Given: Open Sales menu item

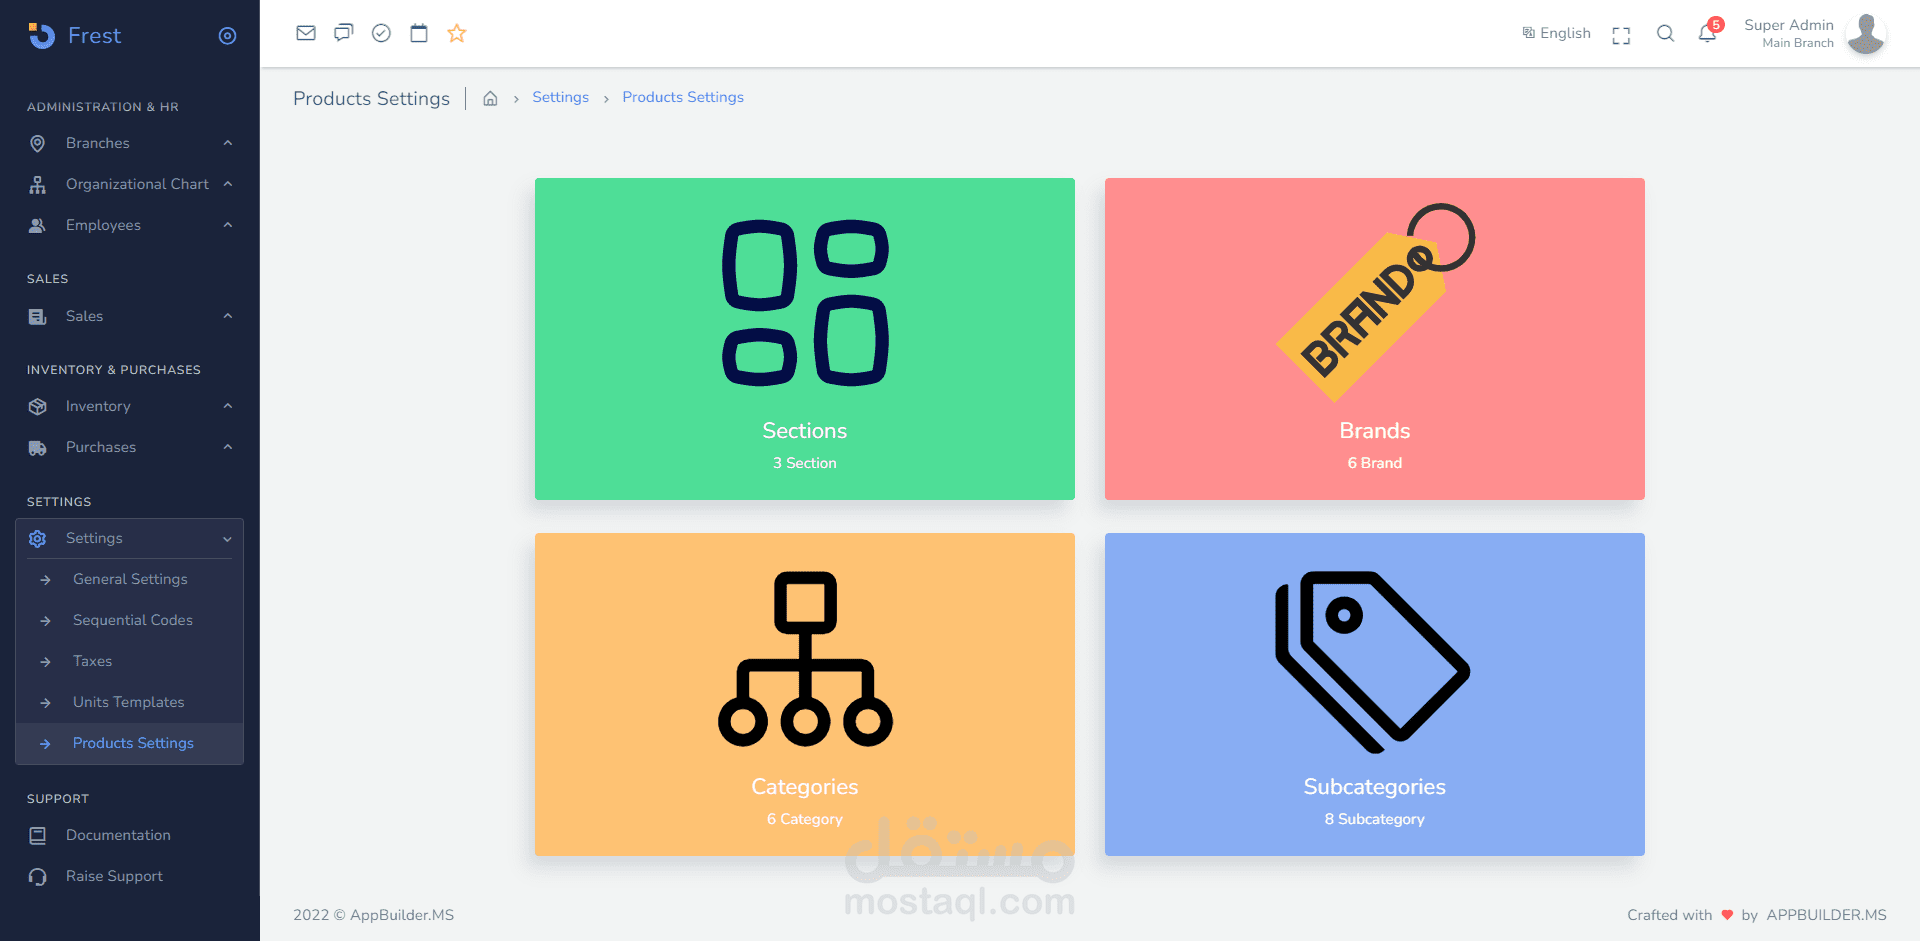Looking at the screenshot, I should click(130, 316).
